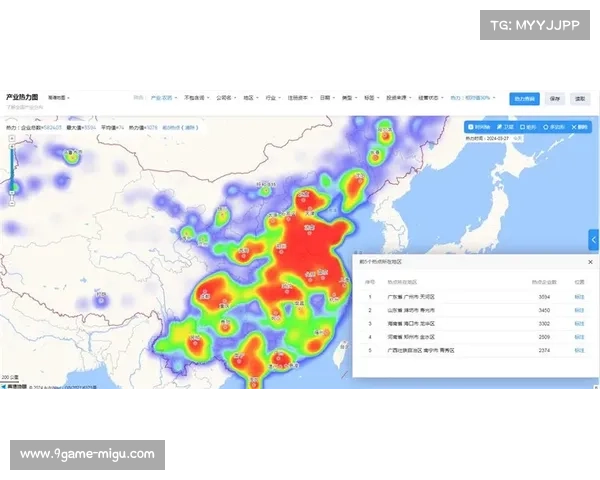Click 标注 link for 广西 南宁市 青秀区 row
The width and height of the screenshot is (600, 480).
pos(579,351)
